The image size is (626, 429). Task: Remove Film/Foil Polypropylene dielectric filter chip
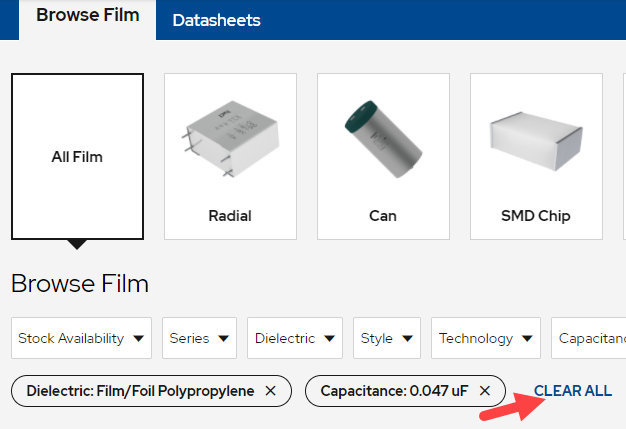[271, 391]
